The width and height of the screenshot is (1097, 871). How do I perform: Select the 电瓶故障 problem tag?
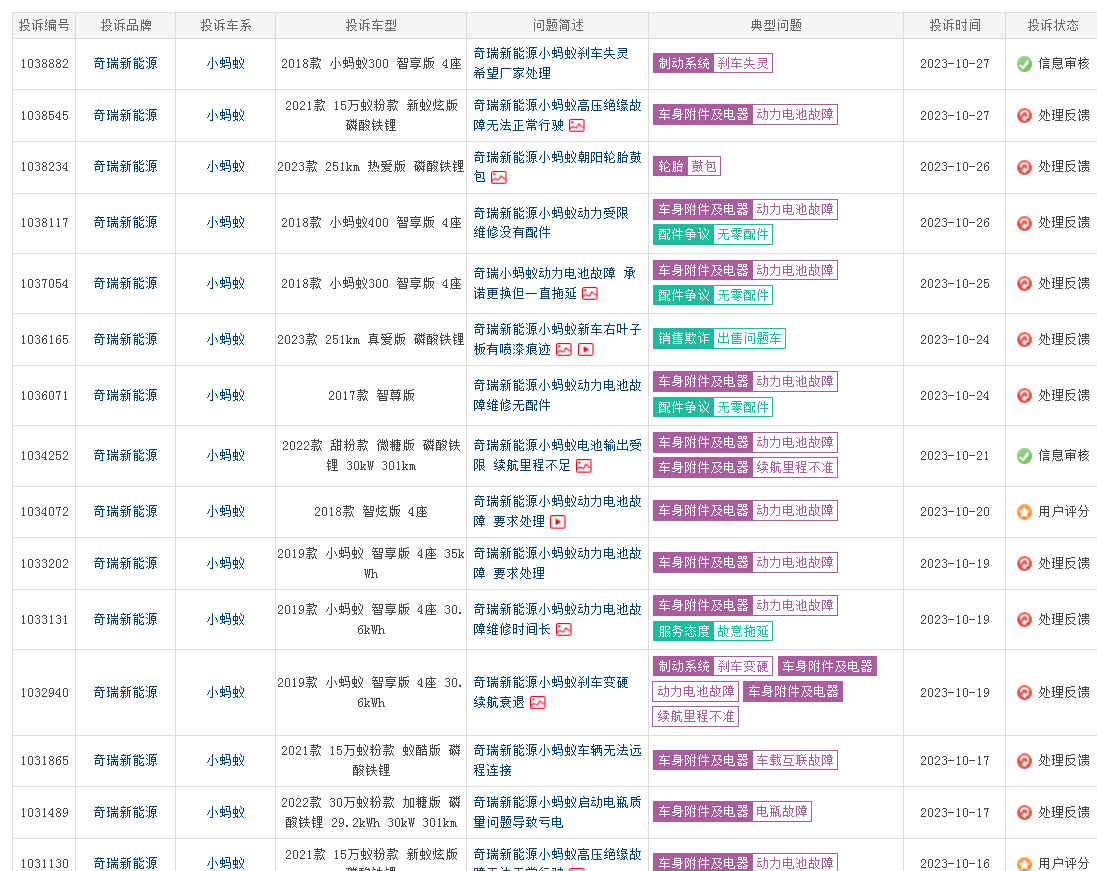click(x=781, y=812)
